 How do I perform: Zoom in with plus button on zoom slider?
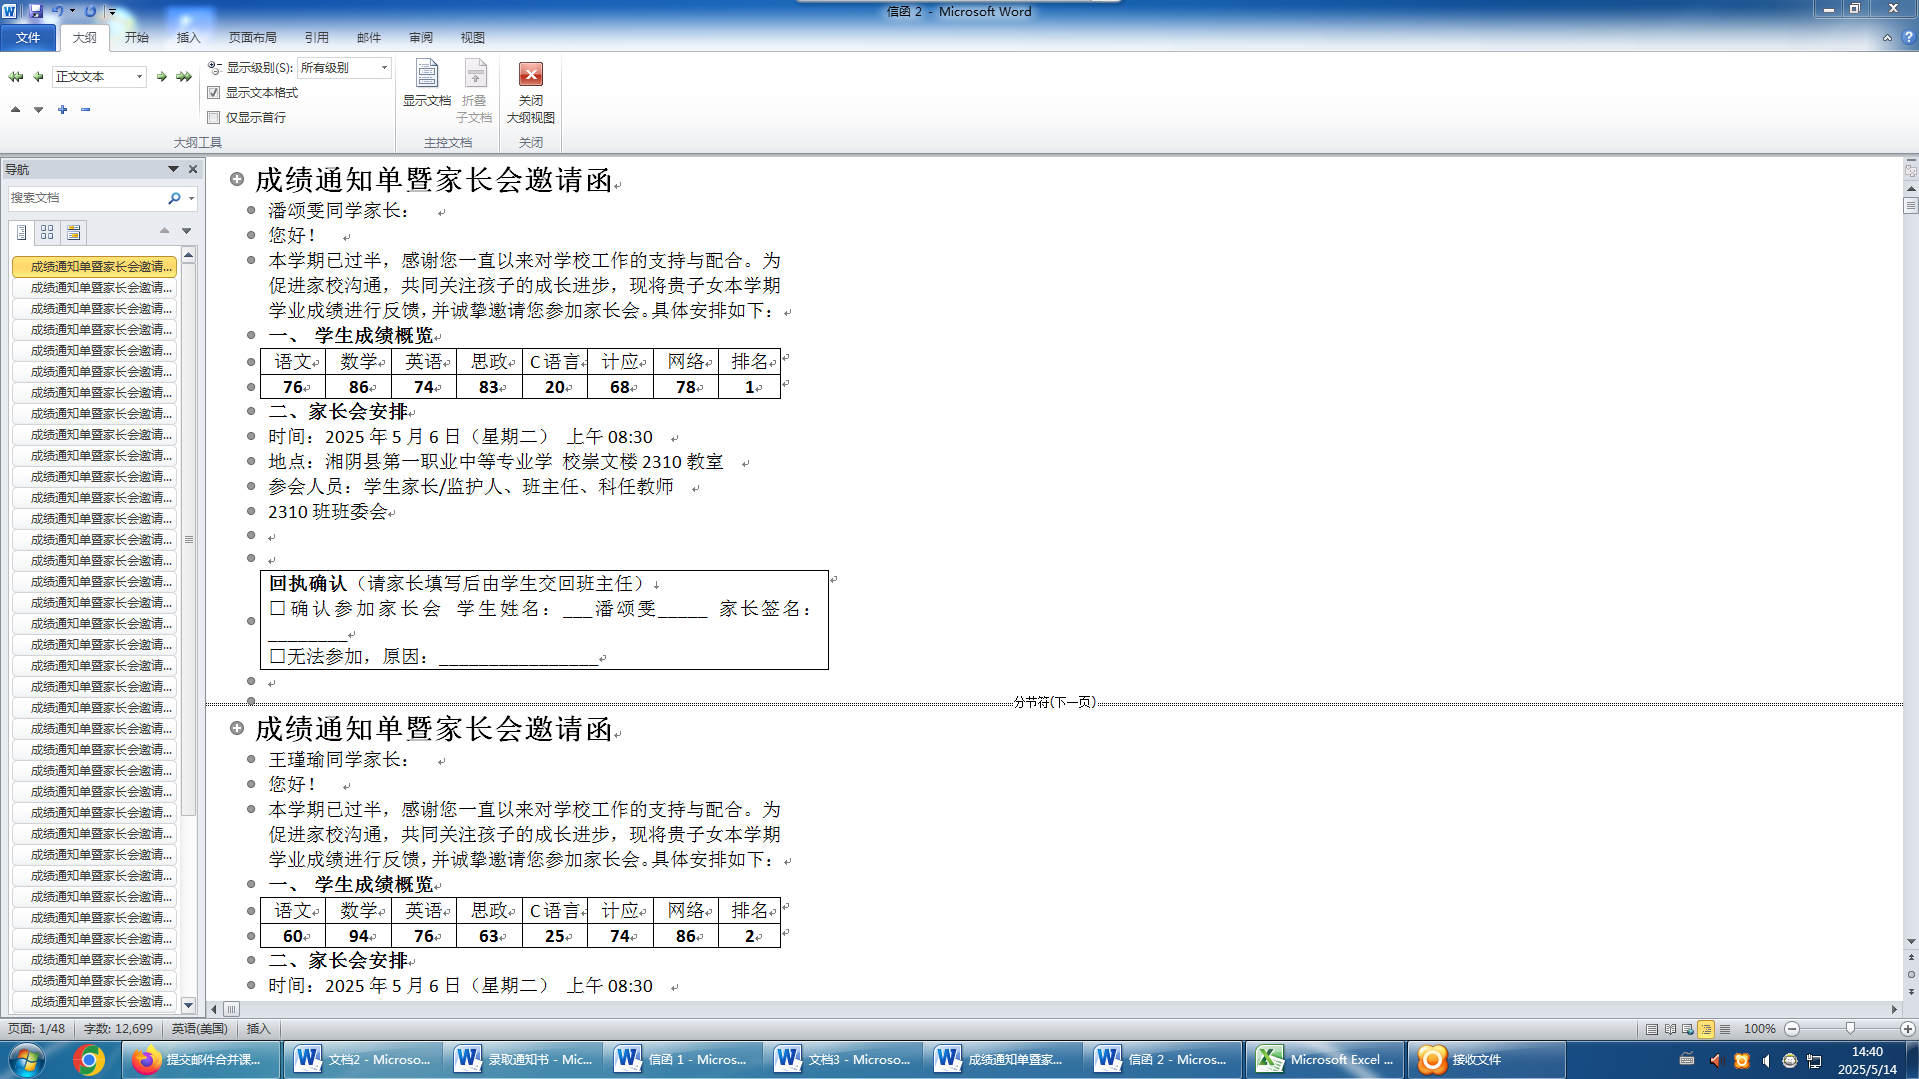1908,1029
